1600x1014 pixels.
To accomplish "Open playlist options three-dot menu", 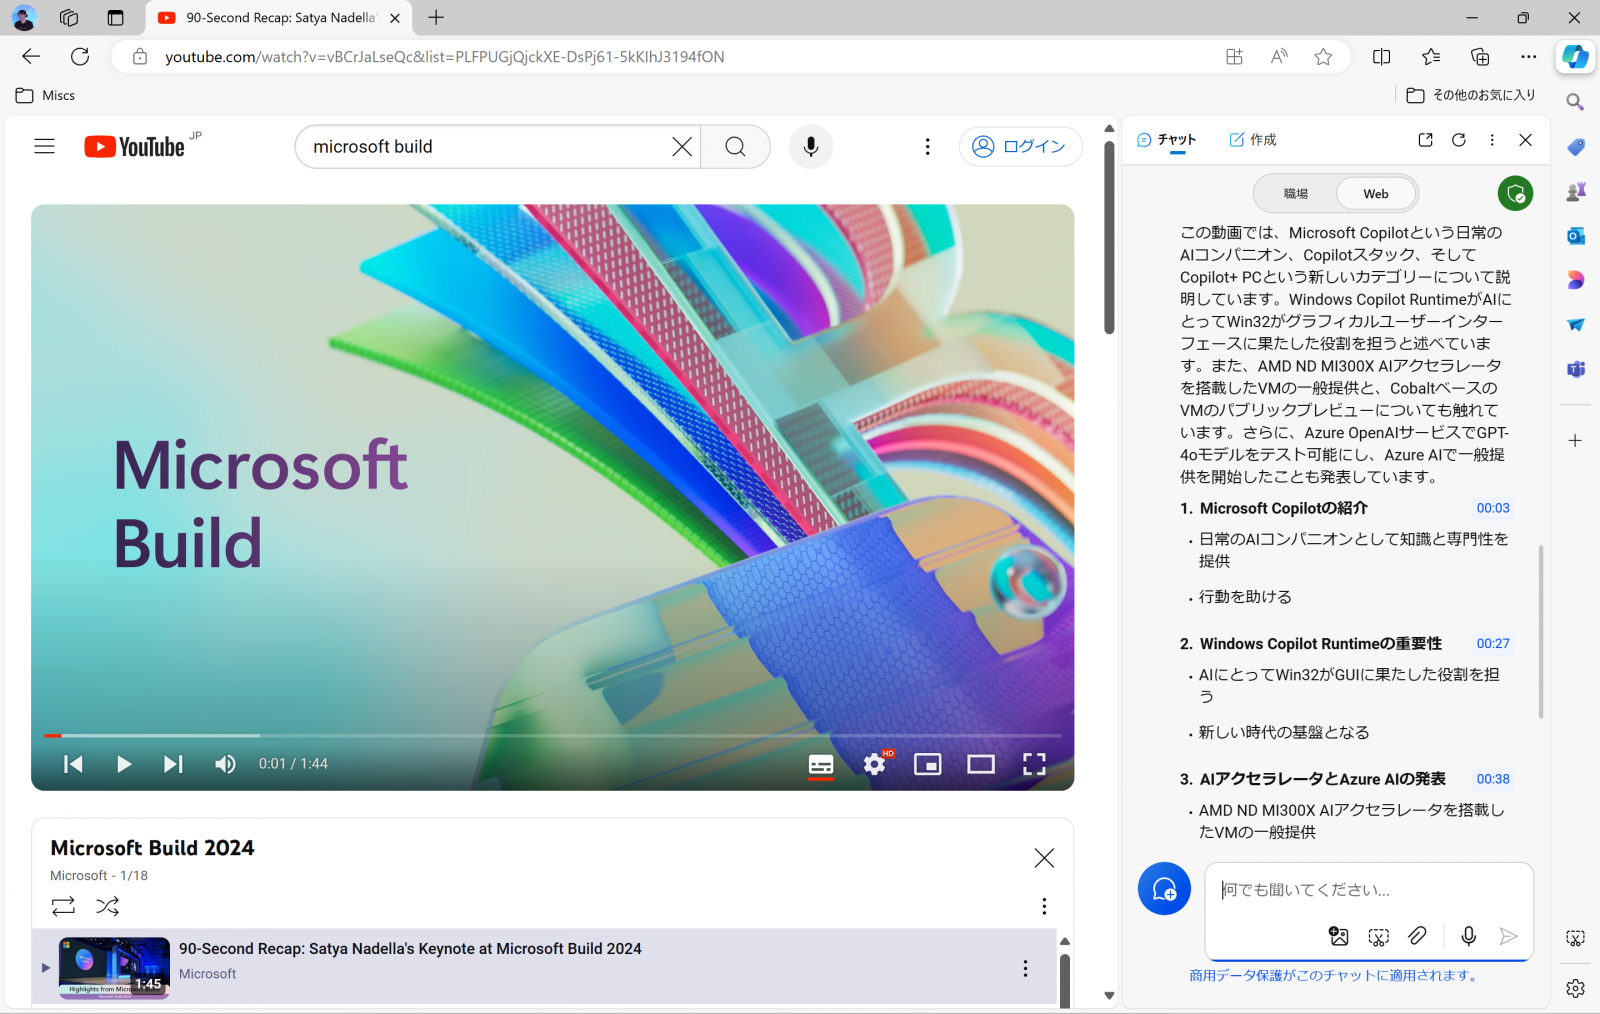I will coord(1044,906).
